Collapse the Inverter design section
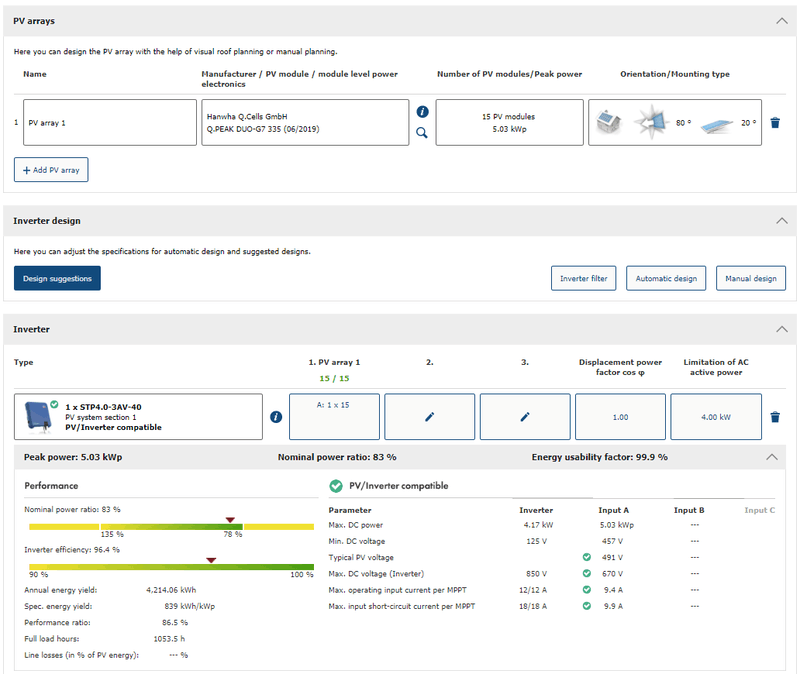 tap(781, 221)
